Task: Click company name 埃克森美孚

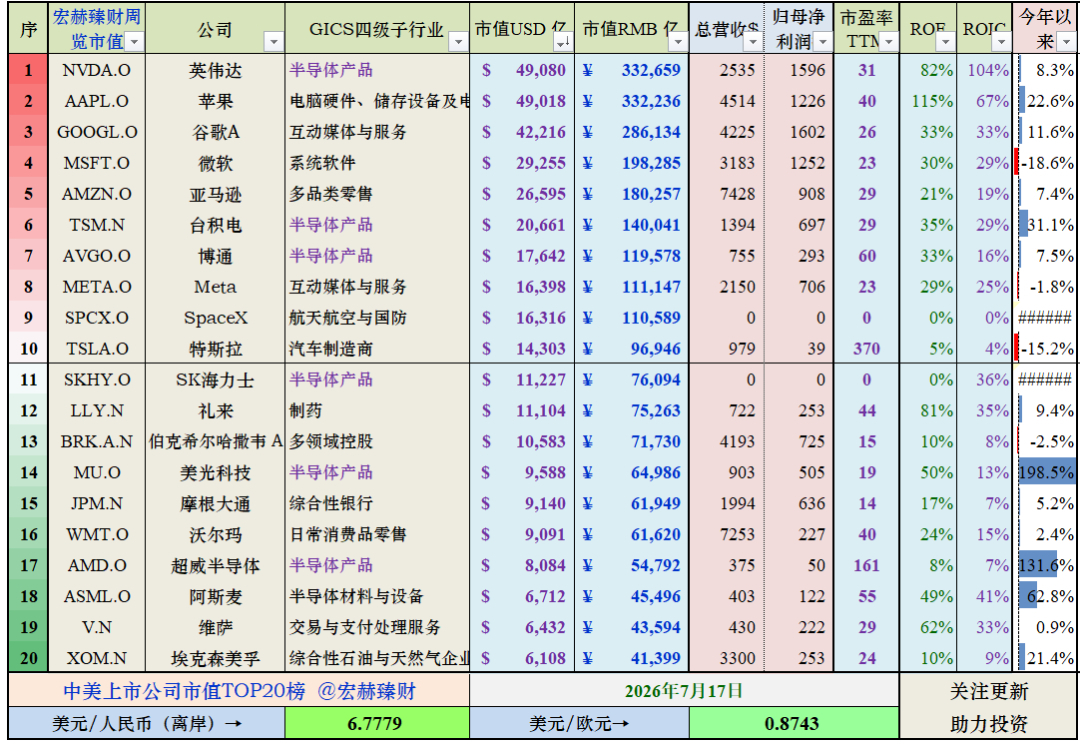Action: (x=216, y=659)
